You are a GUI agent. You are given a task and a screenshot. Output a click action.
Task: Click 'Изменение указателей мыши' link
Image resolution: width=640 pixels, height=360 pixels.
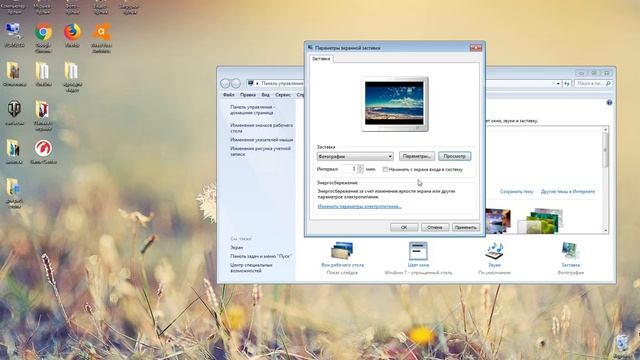261,140
